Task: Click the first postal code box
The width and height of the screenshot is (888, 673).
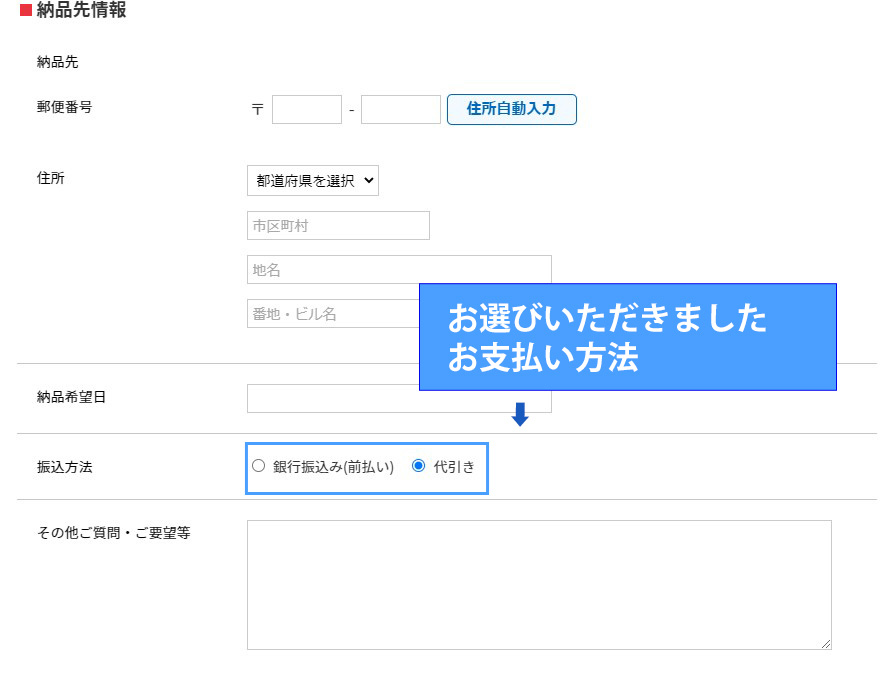Action: [306, 110]
